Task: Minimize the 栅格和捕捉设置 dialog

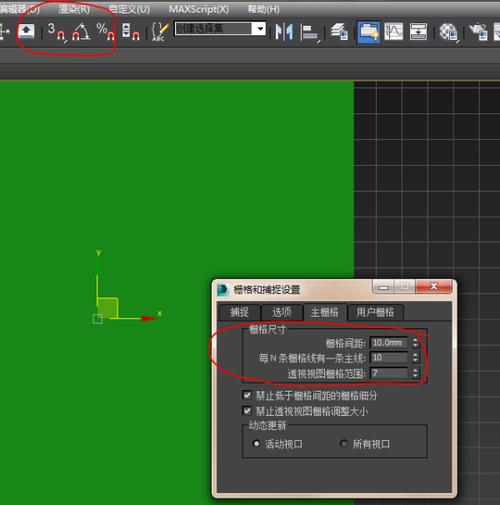Action: [383, 287]
